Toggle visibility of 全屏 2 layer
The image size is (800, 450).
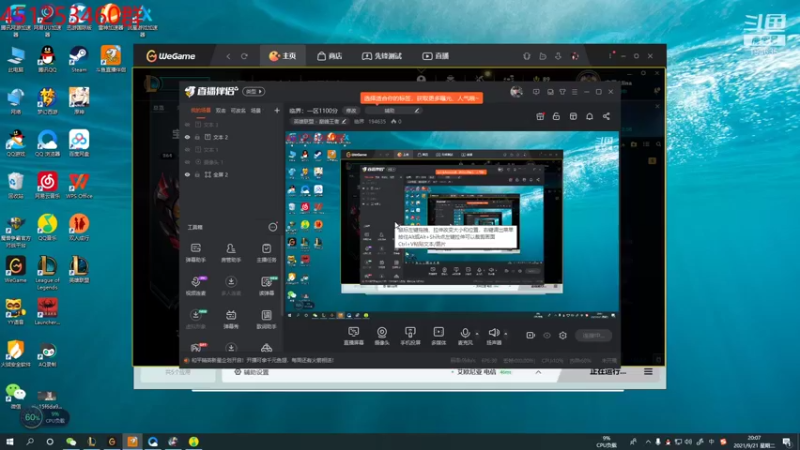(187, 174)
